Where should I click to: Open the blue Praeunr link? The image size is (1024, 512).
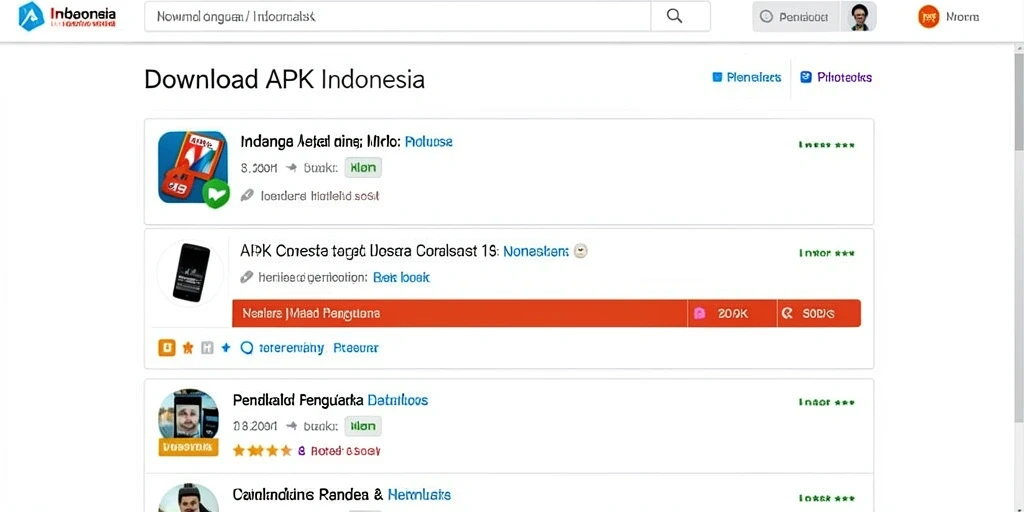point(356,348)
